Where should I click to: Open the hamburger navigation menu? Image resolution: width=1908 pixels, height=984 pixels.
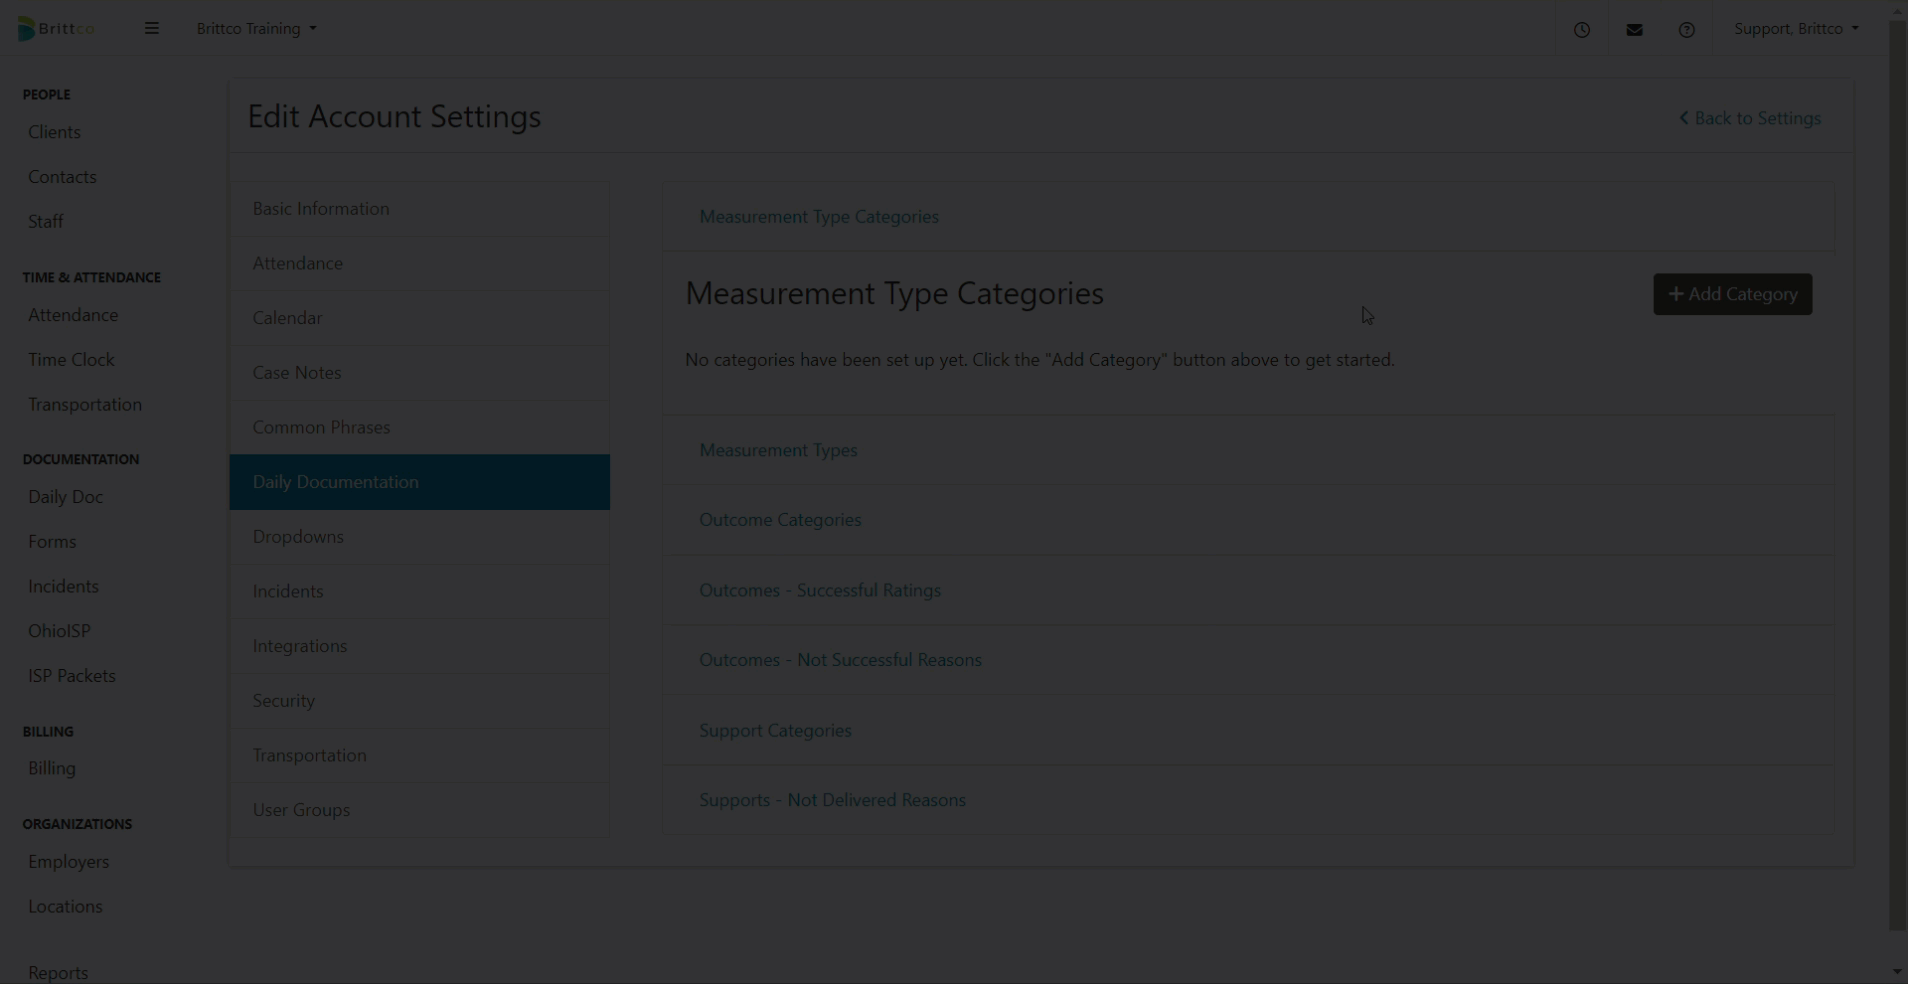pyautogui.click(x=151, y=28)
